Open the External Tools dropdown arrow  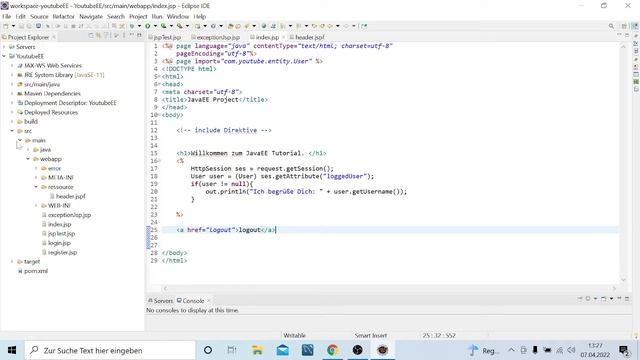(187, 26)
